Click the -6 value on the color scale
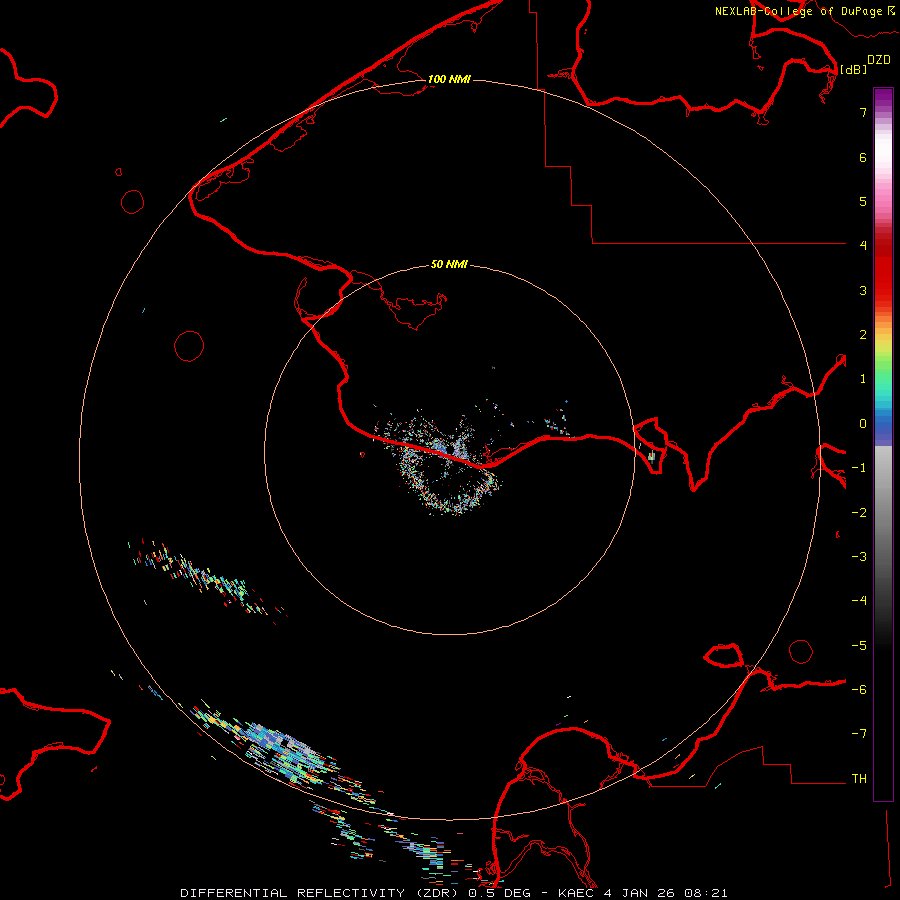This screenshot has height=900, width=900. click(859, 690)
